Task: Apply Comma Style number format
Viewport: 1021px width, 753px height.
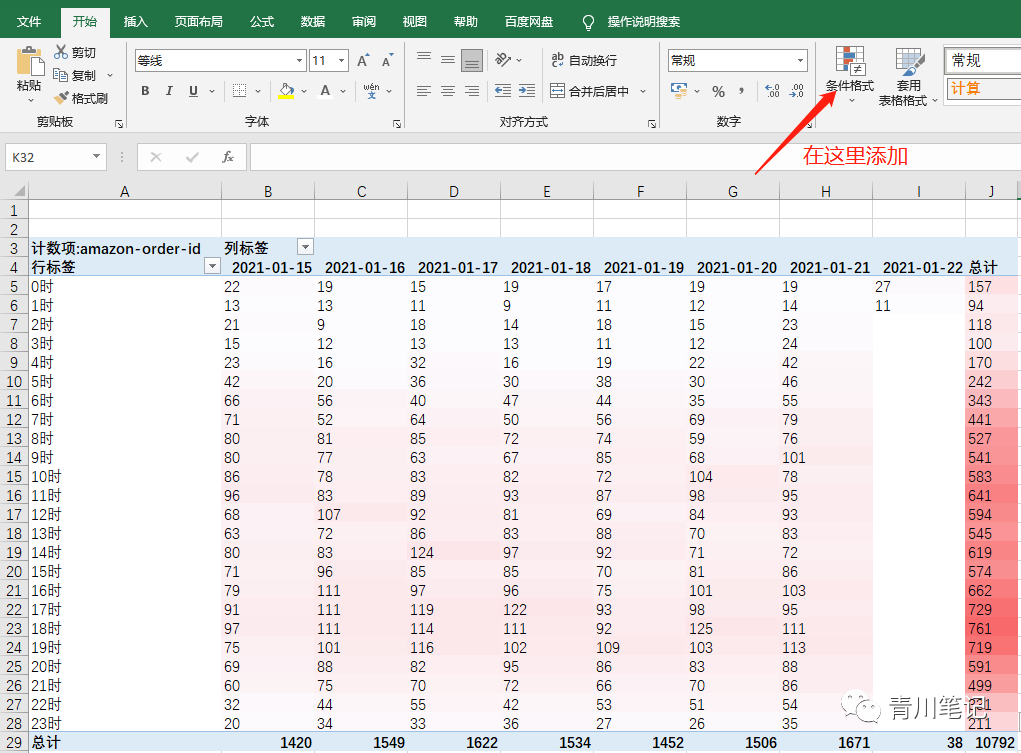Action: coord(741,91)
